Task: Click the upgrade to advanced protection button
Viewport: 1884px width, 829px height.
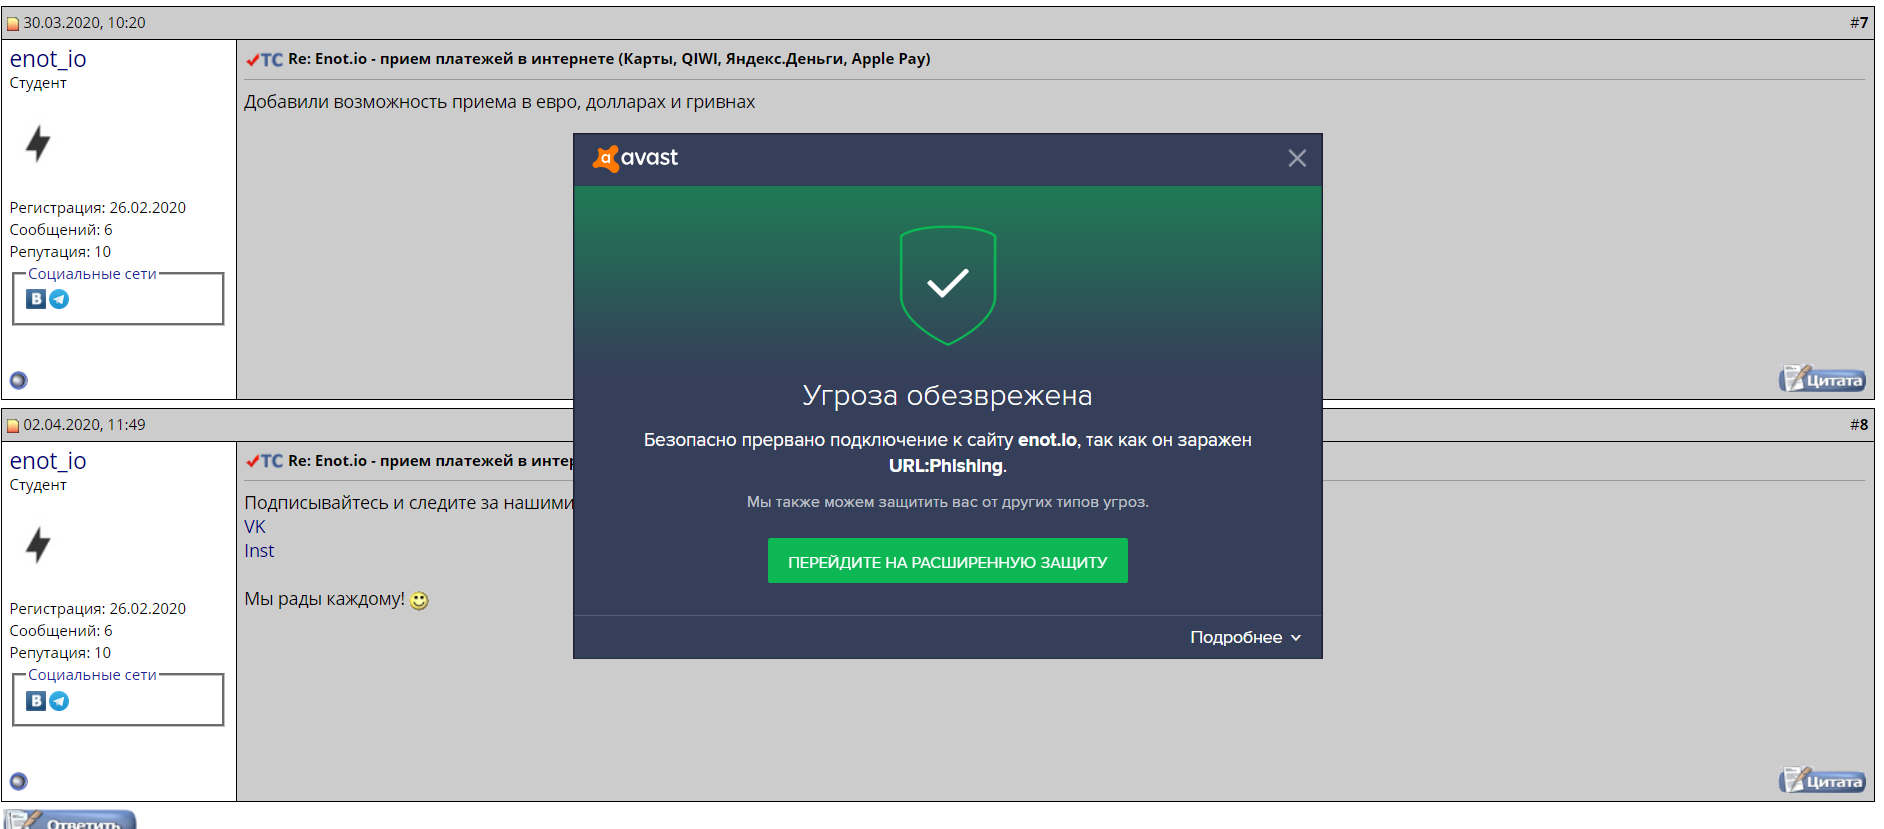Action: coord(948,561)
